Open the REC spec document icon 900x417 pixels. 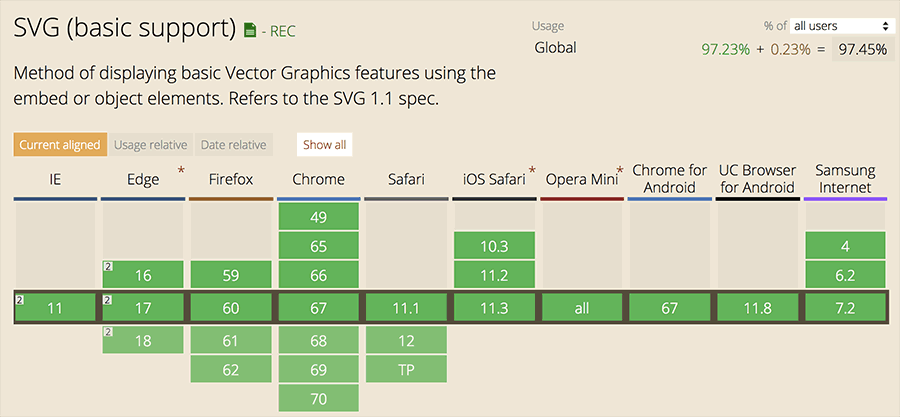click(250, 30)
